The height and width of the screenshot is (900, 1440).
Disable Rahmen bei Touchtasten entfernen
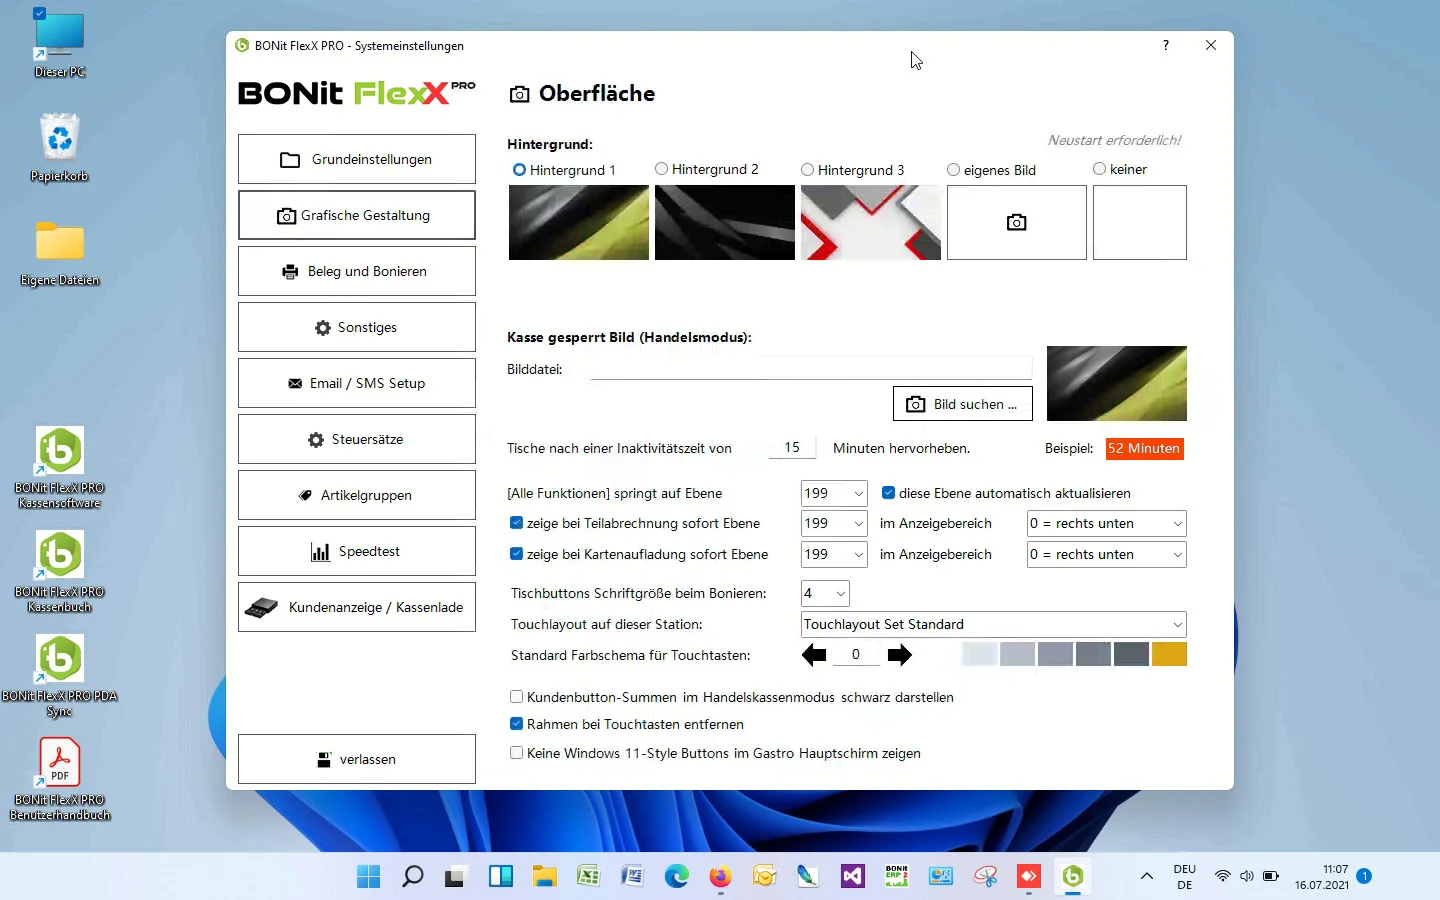(516, 724)
